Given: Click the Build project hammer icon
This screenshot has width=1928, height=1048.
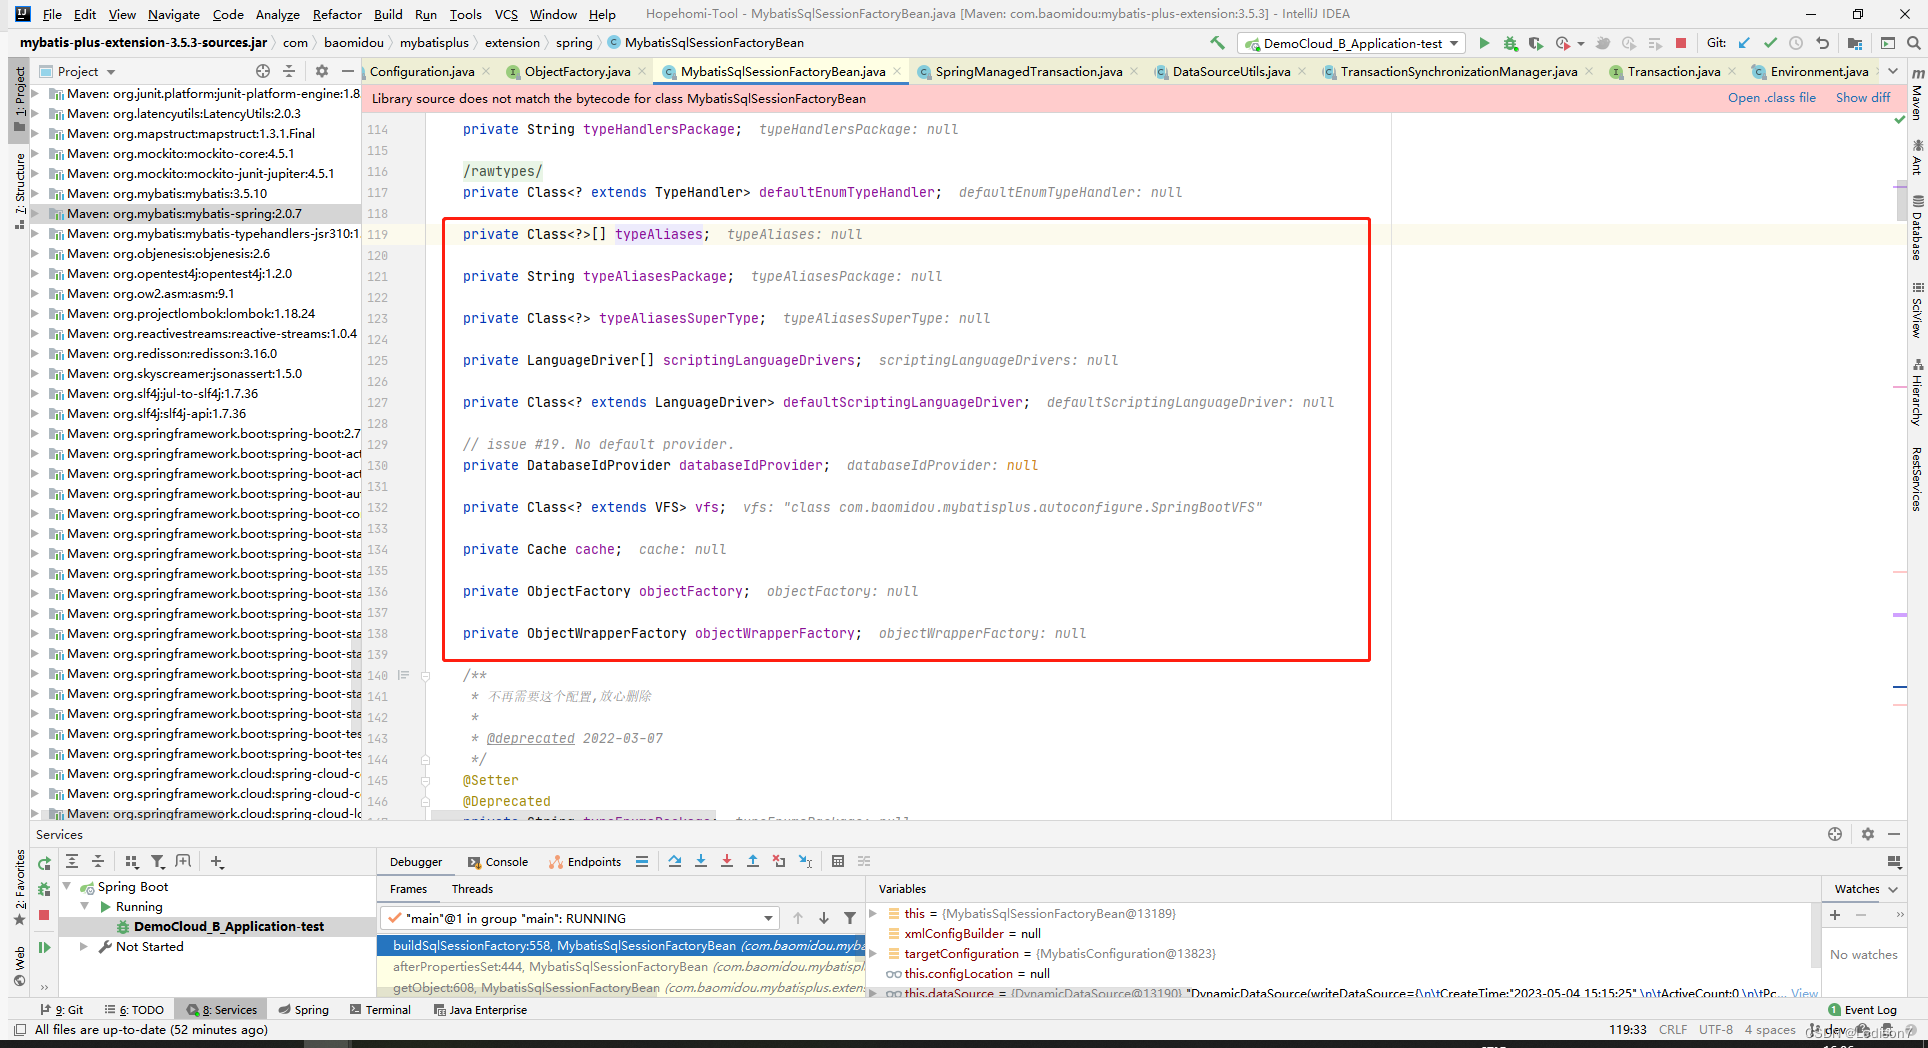Looking at the screenshot, I should 1217,43.
